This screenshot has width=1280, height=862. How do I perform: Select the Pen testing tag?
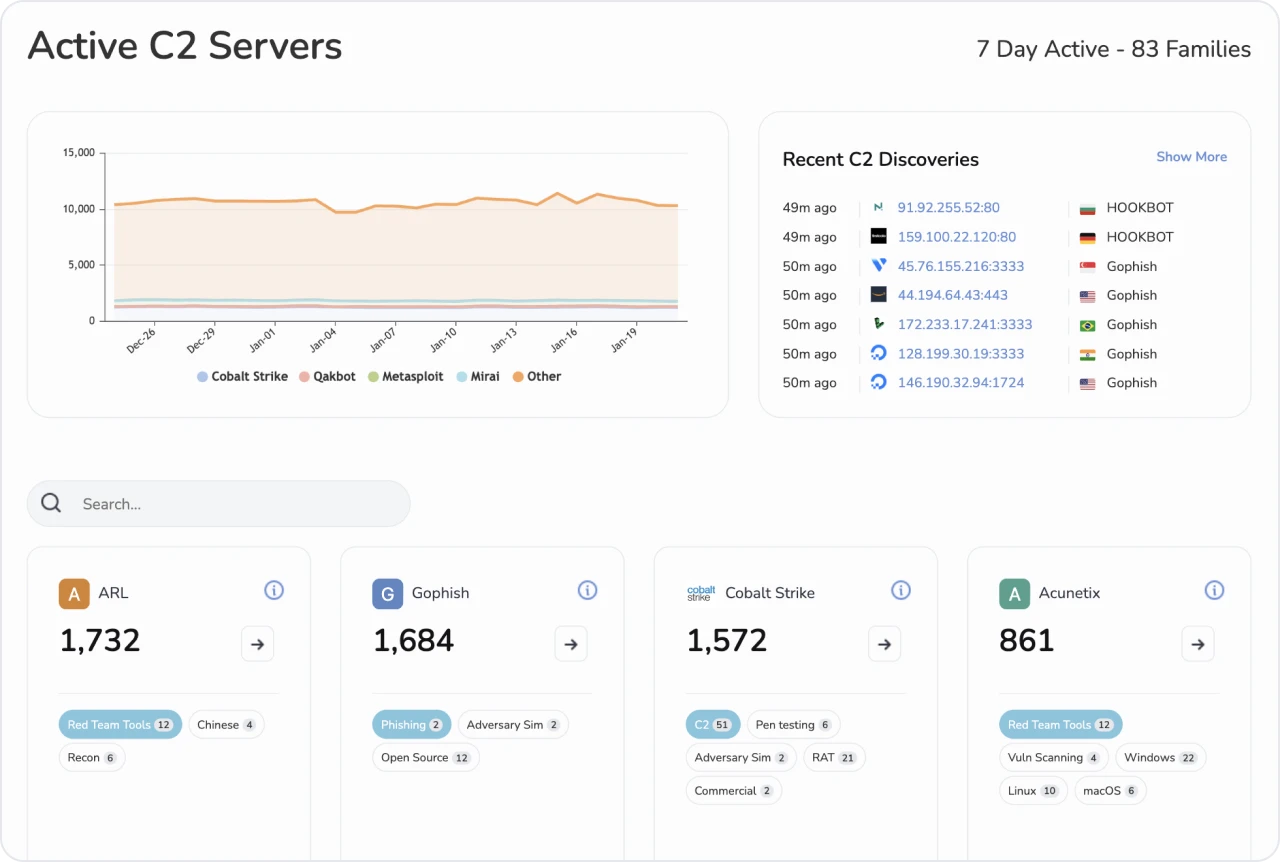793,725
